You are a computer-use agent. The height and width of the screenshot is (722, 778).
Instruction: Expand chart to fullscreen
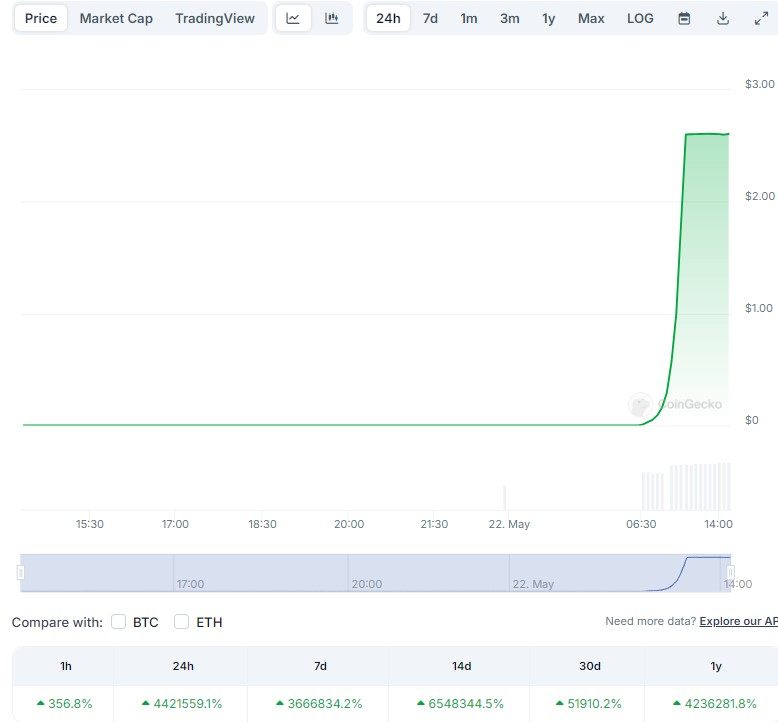[760, 18]
